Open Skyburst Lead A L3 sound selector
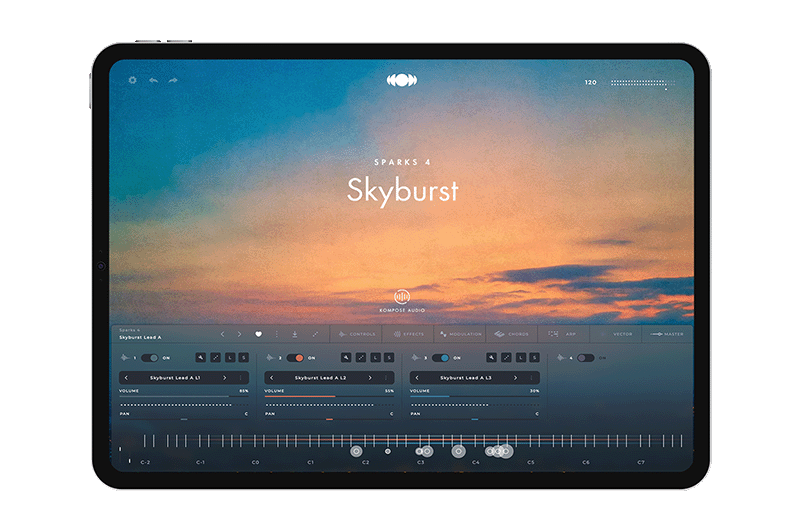800x530 pixels. (x=465, y=377)
